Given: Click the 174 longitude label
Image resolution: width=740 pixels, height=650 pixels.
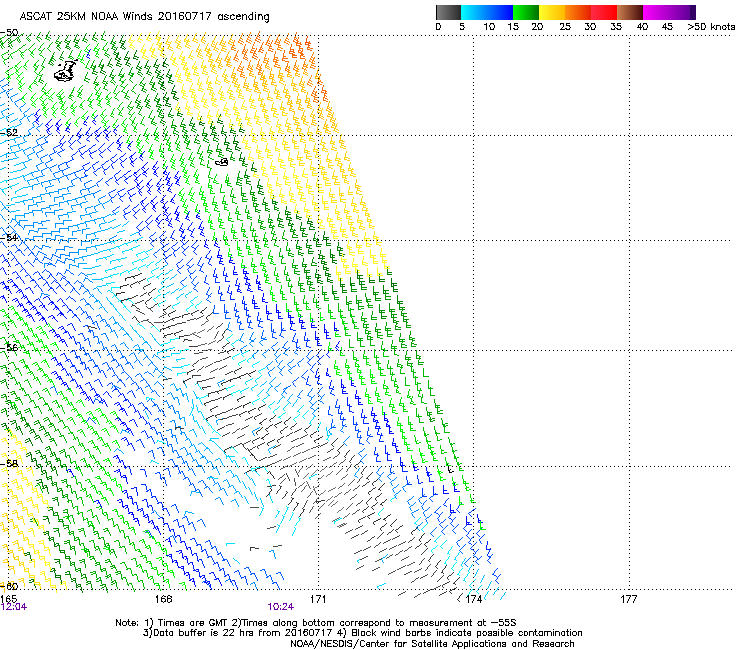Looking at the screenshot, I should click(x=473, y=599).
